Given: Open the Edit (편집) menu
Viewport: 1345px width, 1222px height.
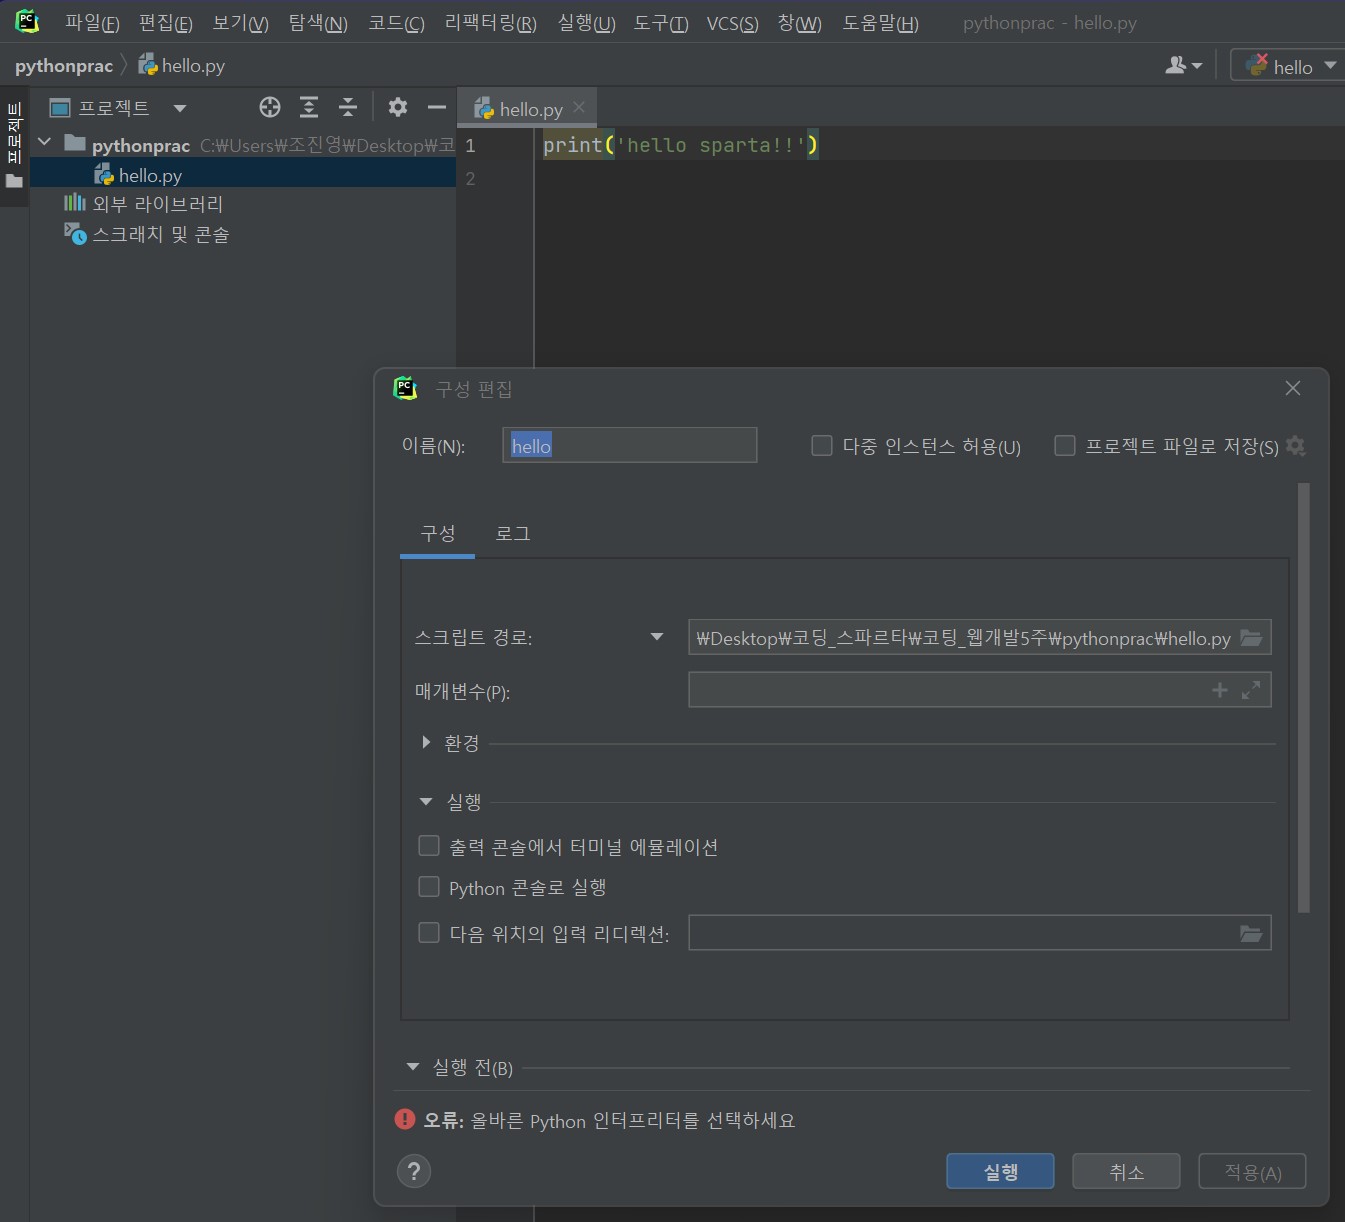Looking at the screenshot, I should tap(166, 23).
